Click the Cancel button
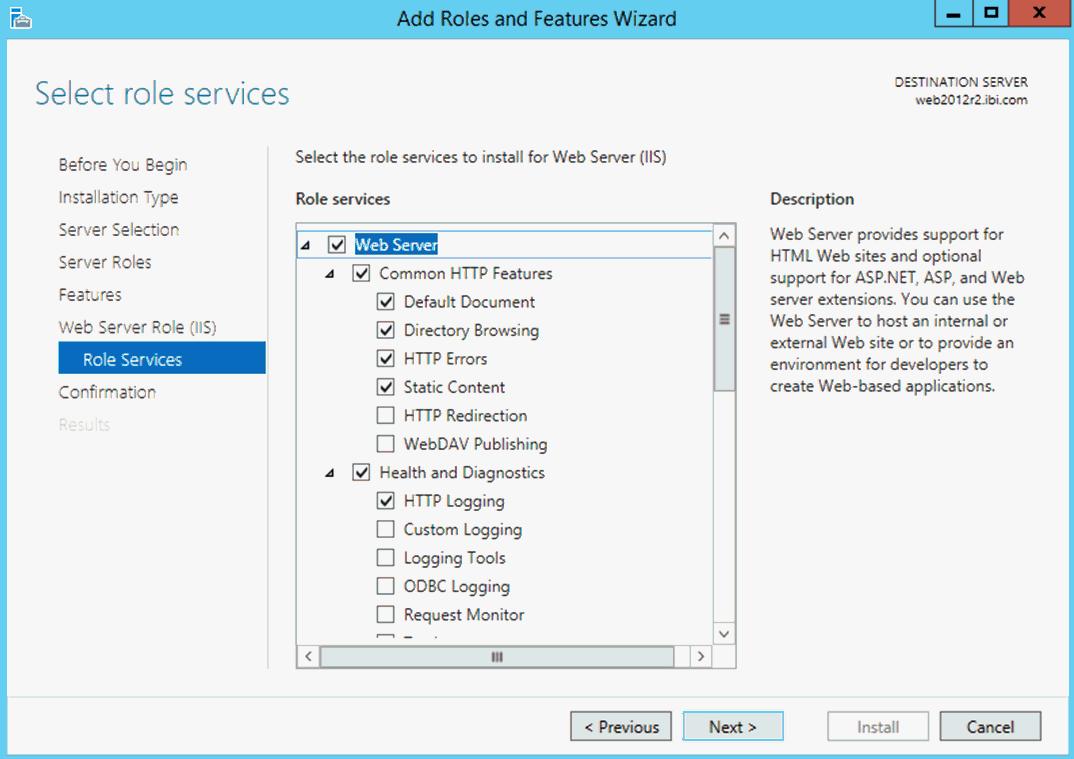Viewport: 1074px width, 759px height. point(990,726)
